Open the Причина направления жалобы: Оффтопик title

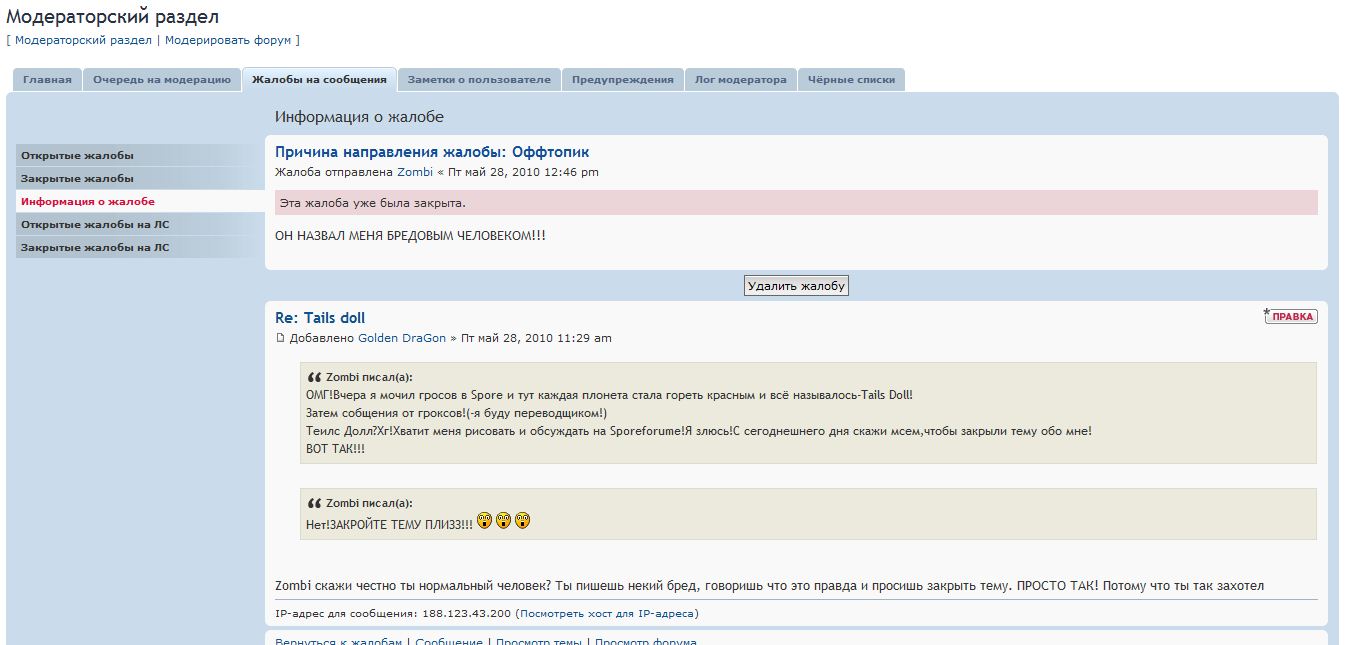[x=432, y=152]
